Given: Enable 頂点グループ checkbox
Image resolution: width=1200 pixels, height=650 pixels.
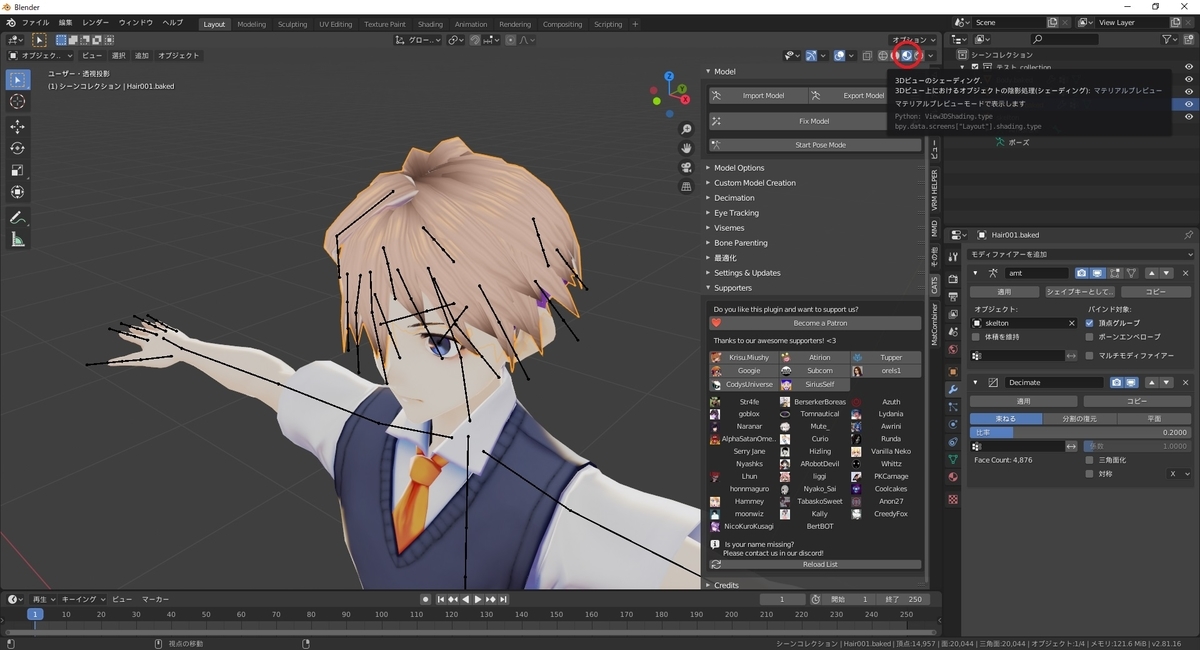Looking at the screenshot, I should [x=1090, y=323].
